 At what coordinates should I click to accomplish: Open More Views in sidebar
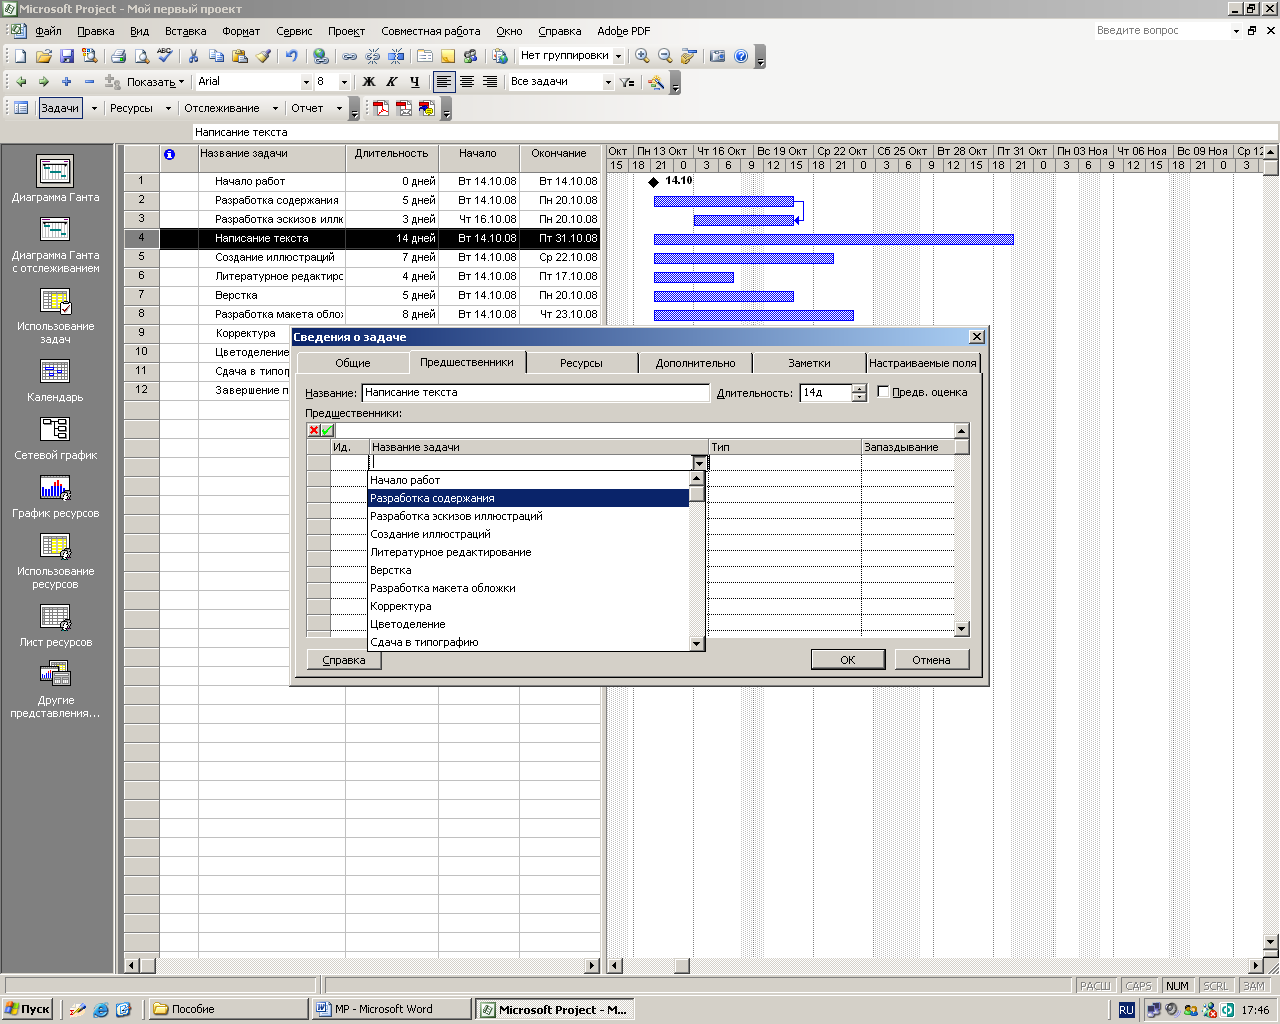pos(55,689)
